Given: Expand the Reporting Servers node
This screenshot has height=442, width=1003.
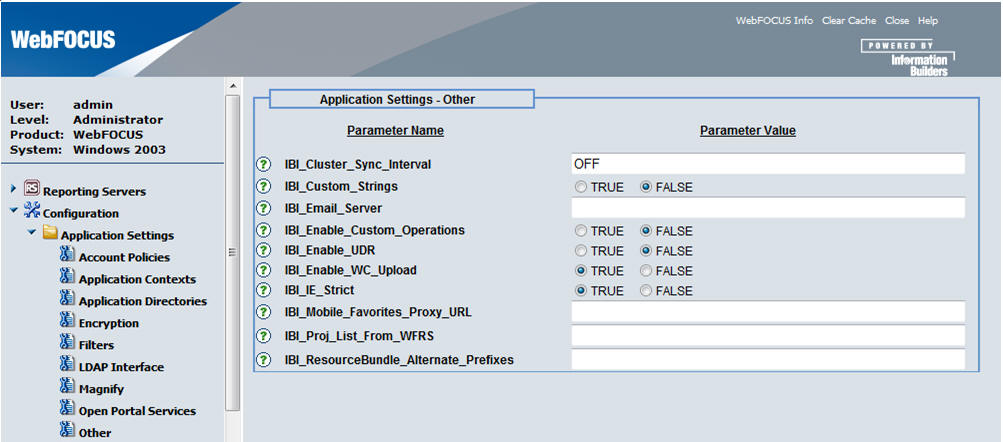Looking at the screenshot, I should pyautogui.click(x=13, y=189).
